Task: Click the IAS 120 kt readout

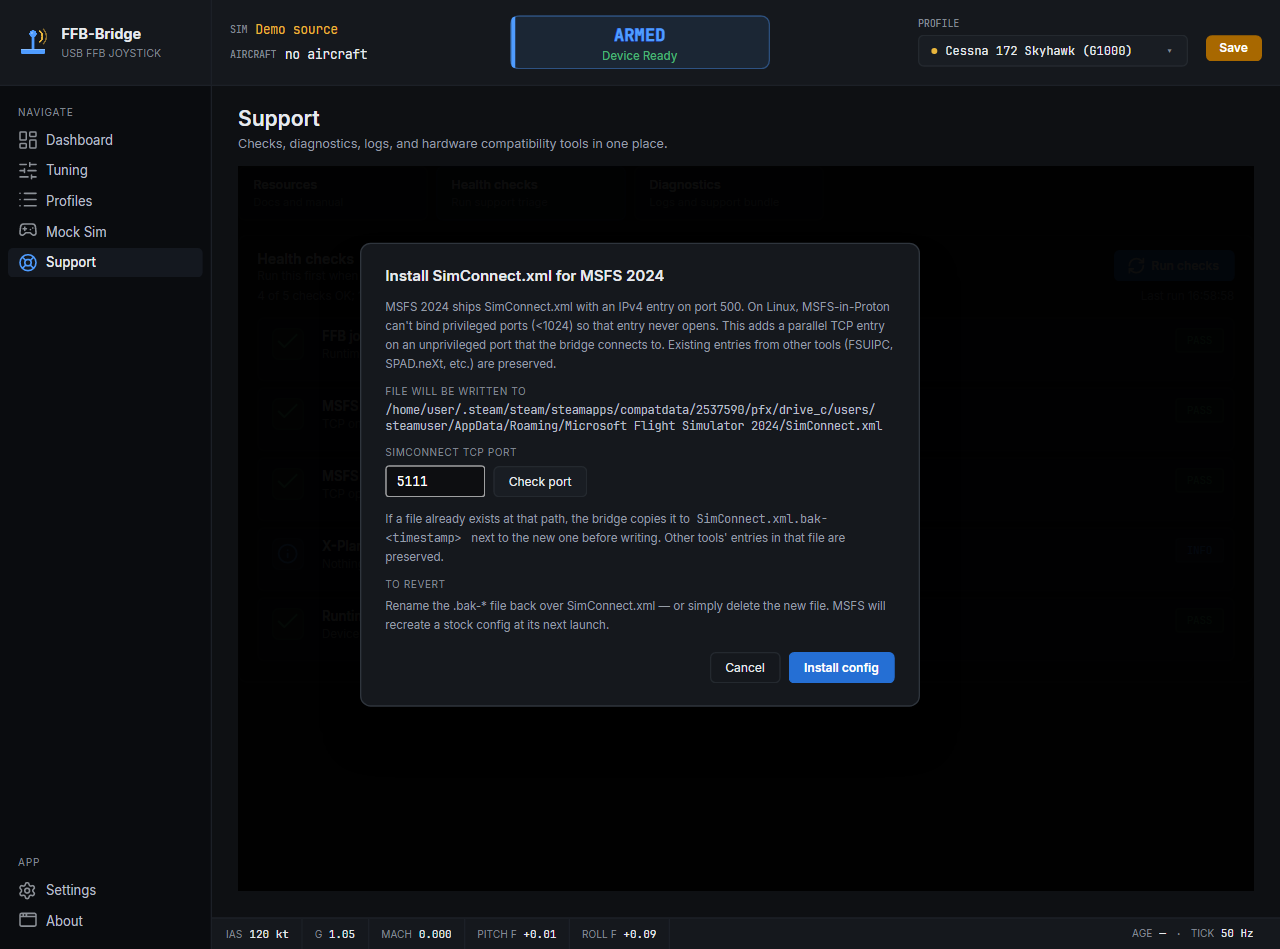Action: tap(257, 934)
